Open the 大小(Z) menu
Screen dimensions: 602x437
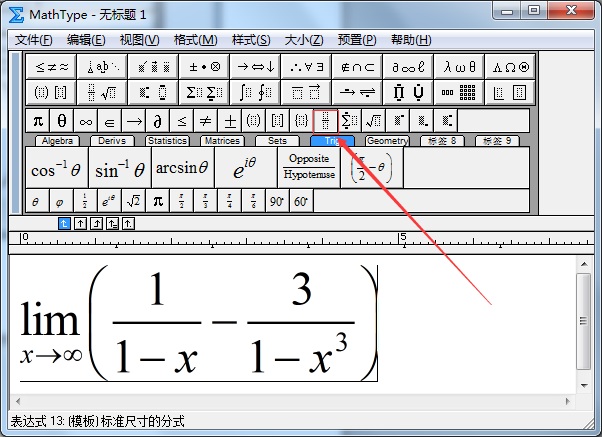pos(304,40)
